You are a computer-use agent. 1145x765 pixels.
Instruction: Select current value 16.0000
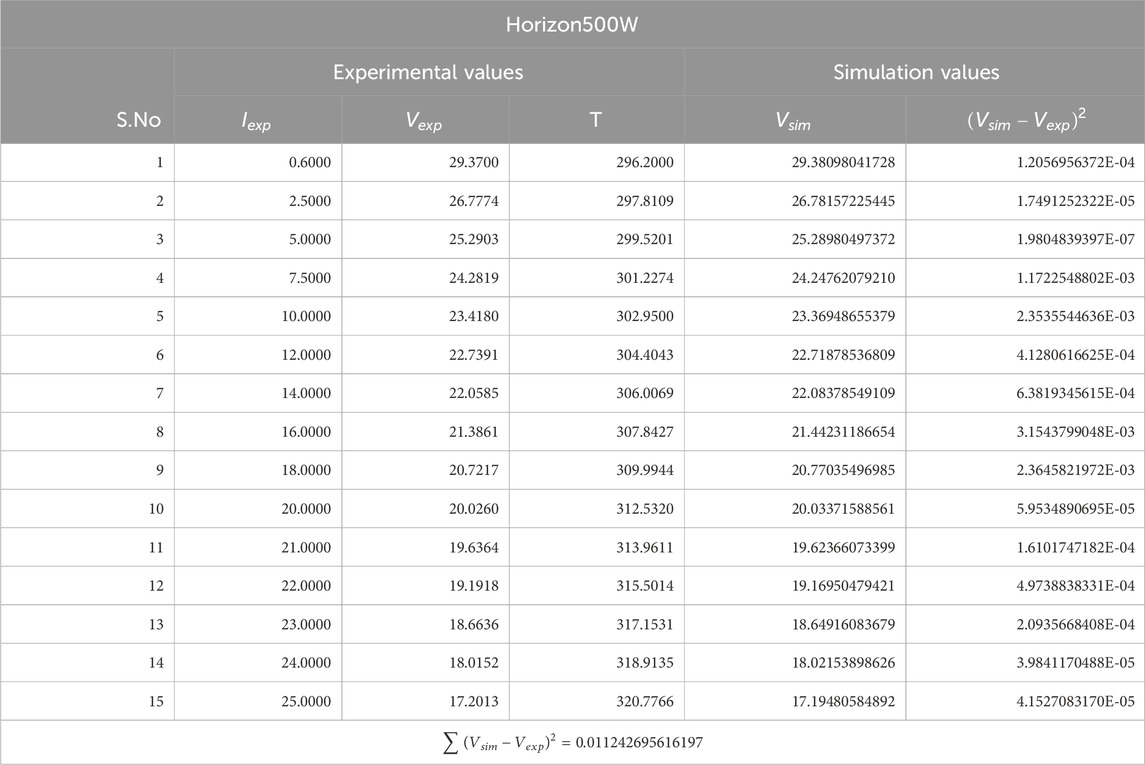point(306,431)
